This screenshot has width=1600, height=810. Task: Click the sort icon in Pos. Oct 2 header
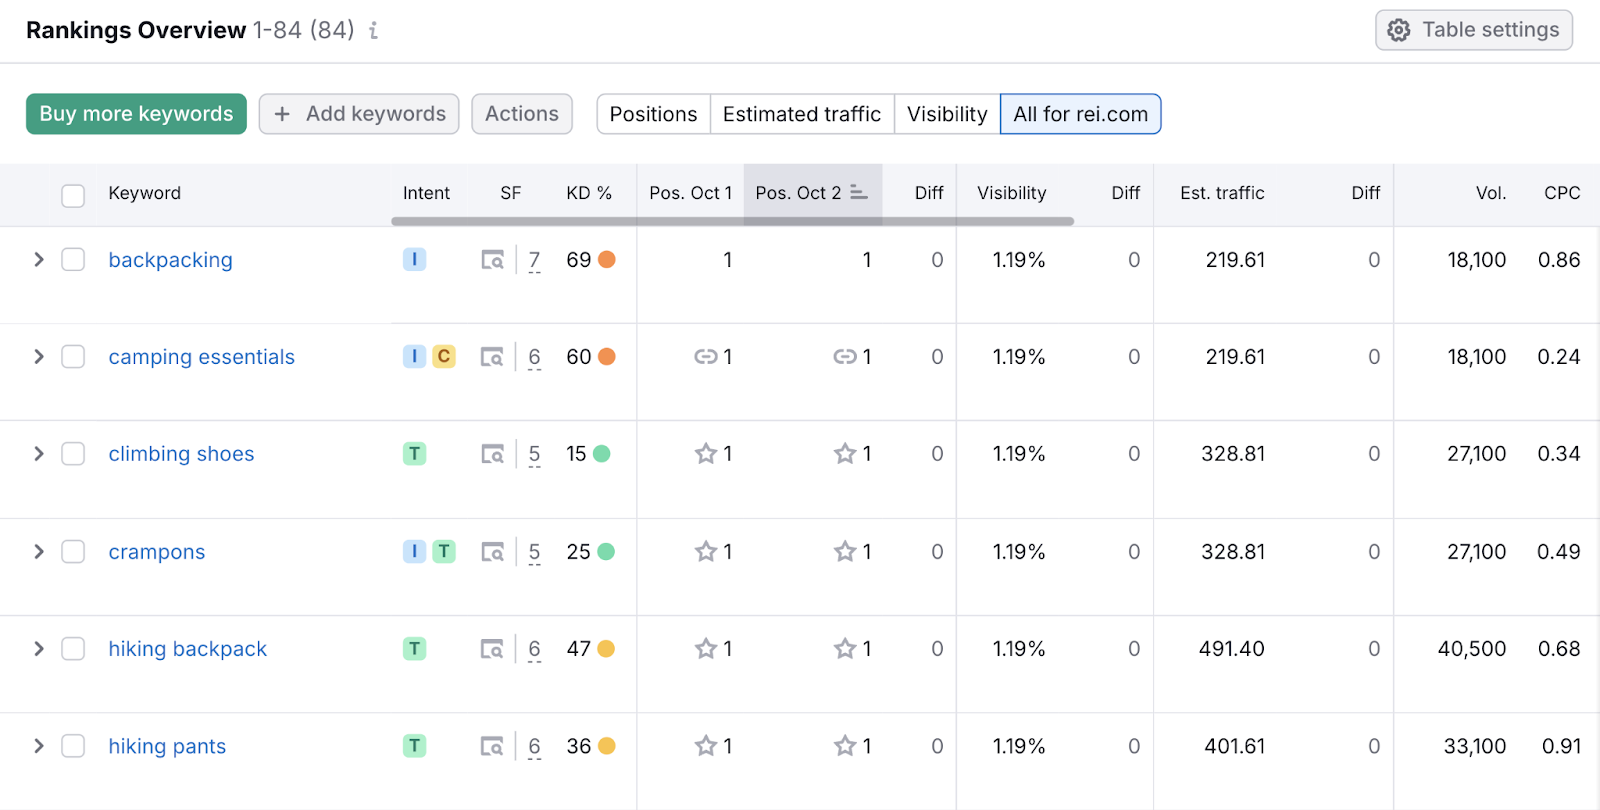coord(859,192)
